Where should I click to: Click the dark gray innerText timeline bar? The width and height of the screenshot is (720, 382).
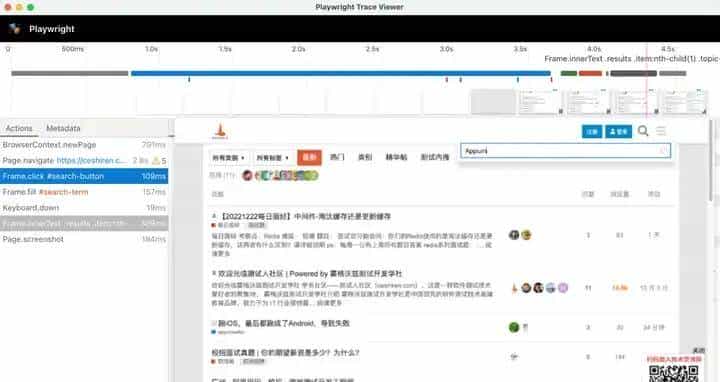(634, 73)
